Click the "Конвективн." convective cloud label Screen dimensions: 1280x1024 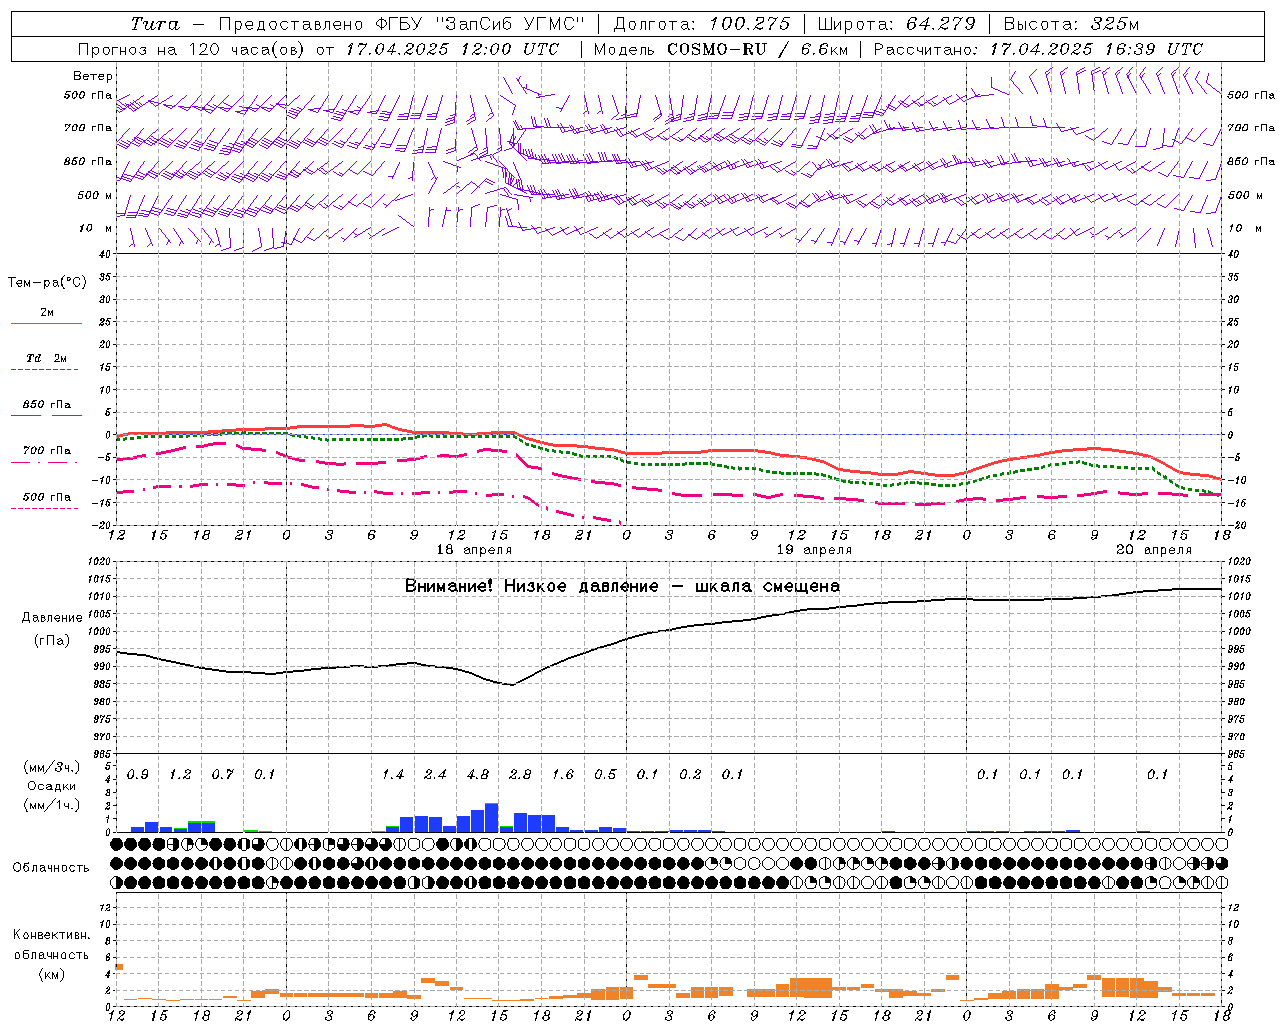click(x=52, y=935)
